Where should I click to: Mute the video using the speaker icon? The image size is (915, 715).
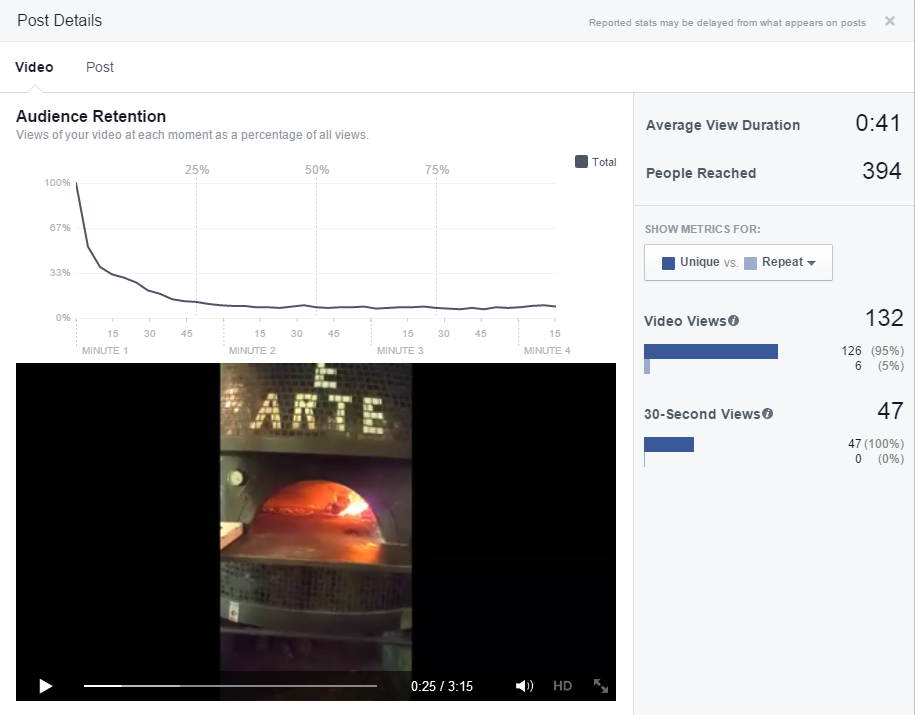524,686
